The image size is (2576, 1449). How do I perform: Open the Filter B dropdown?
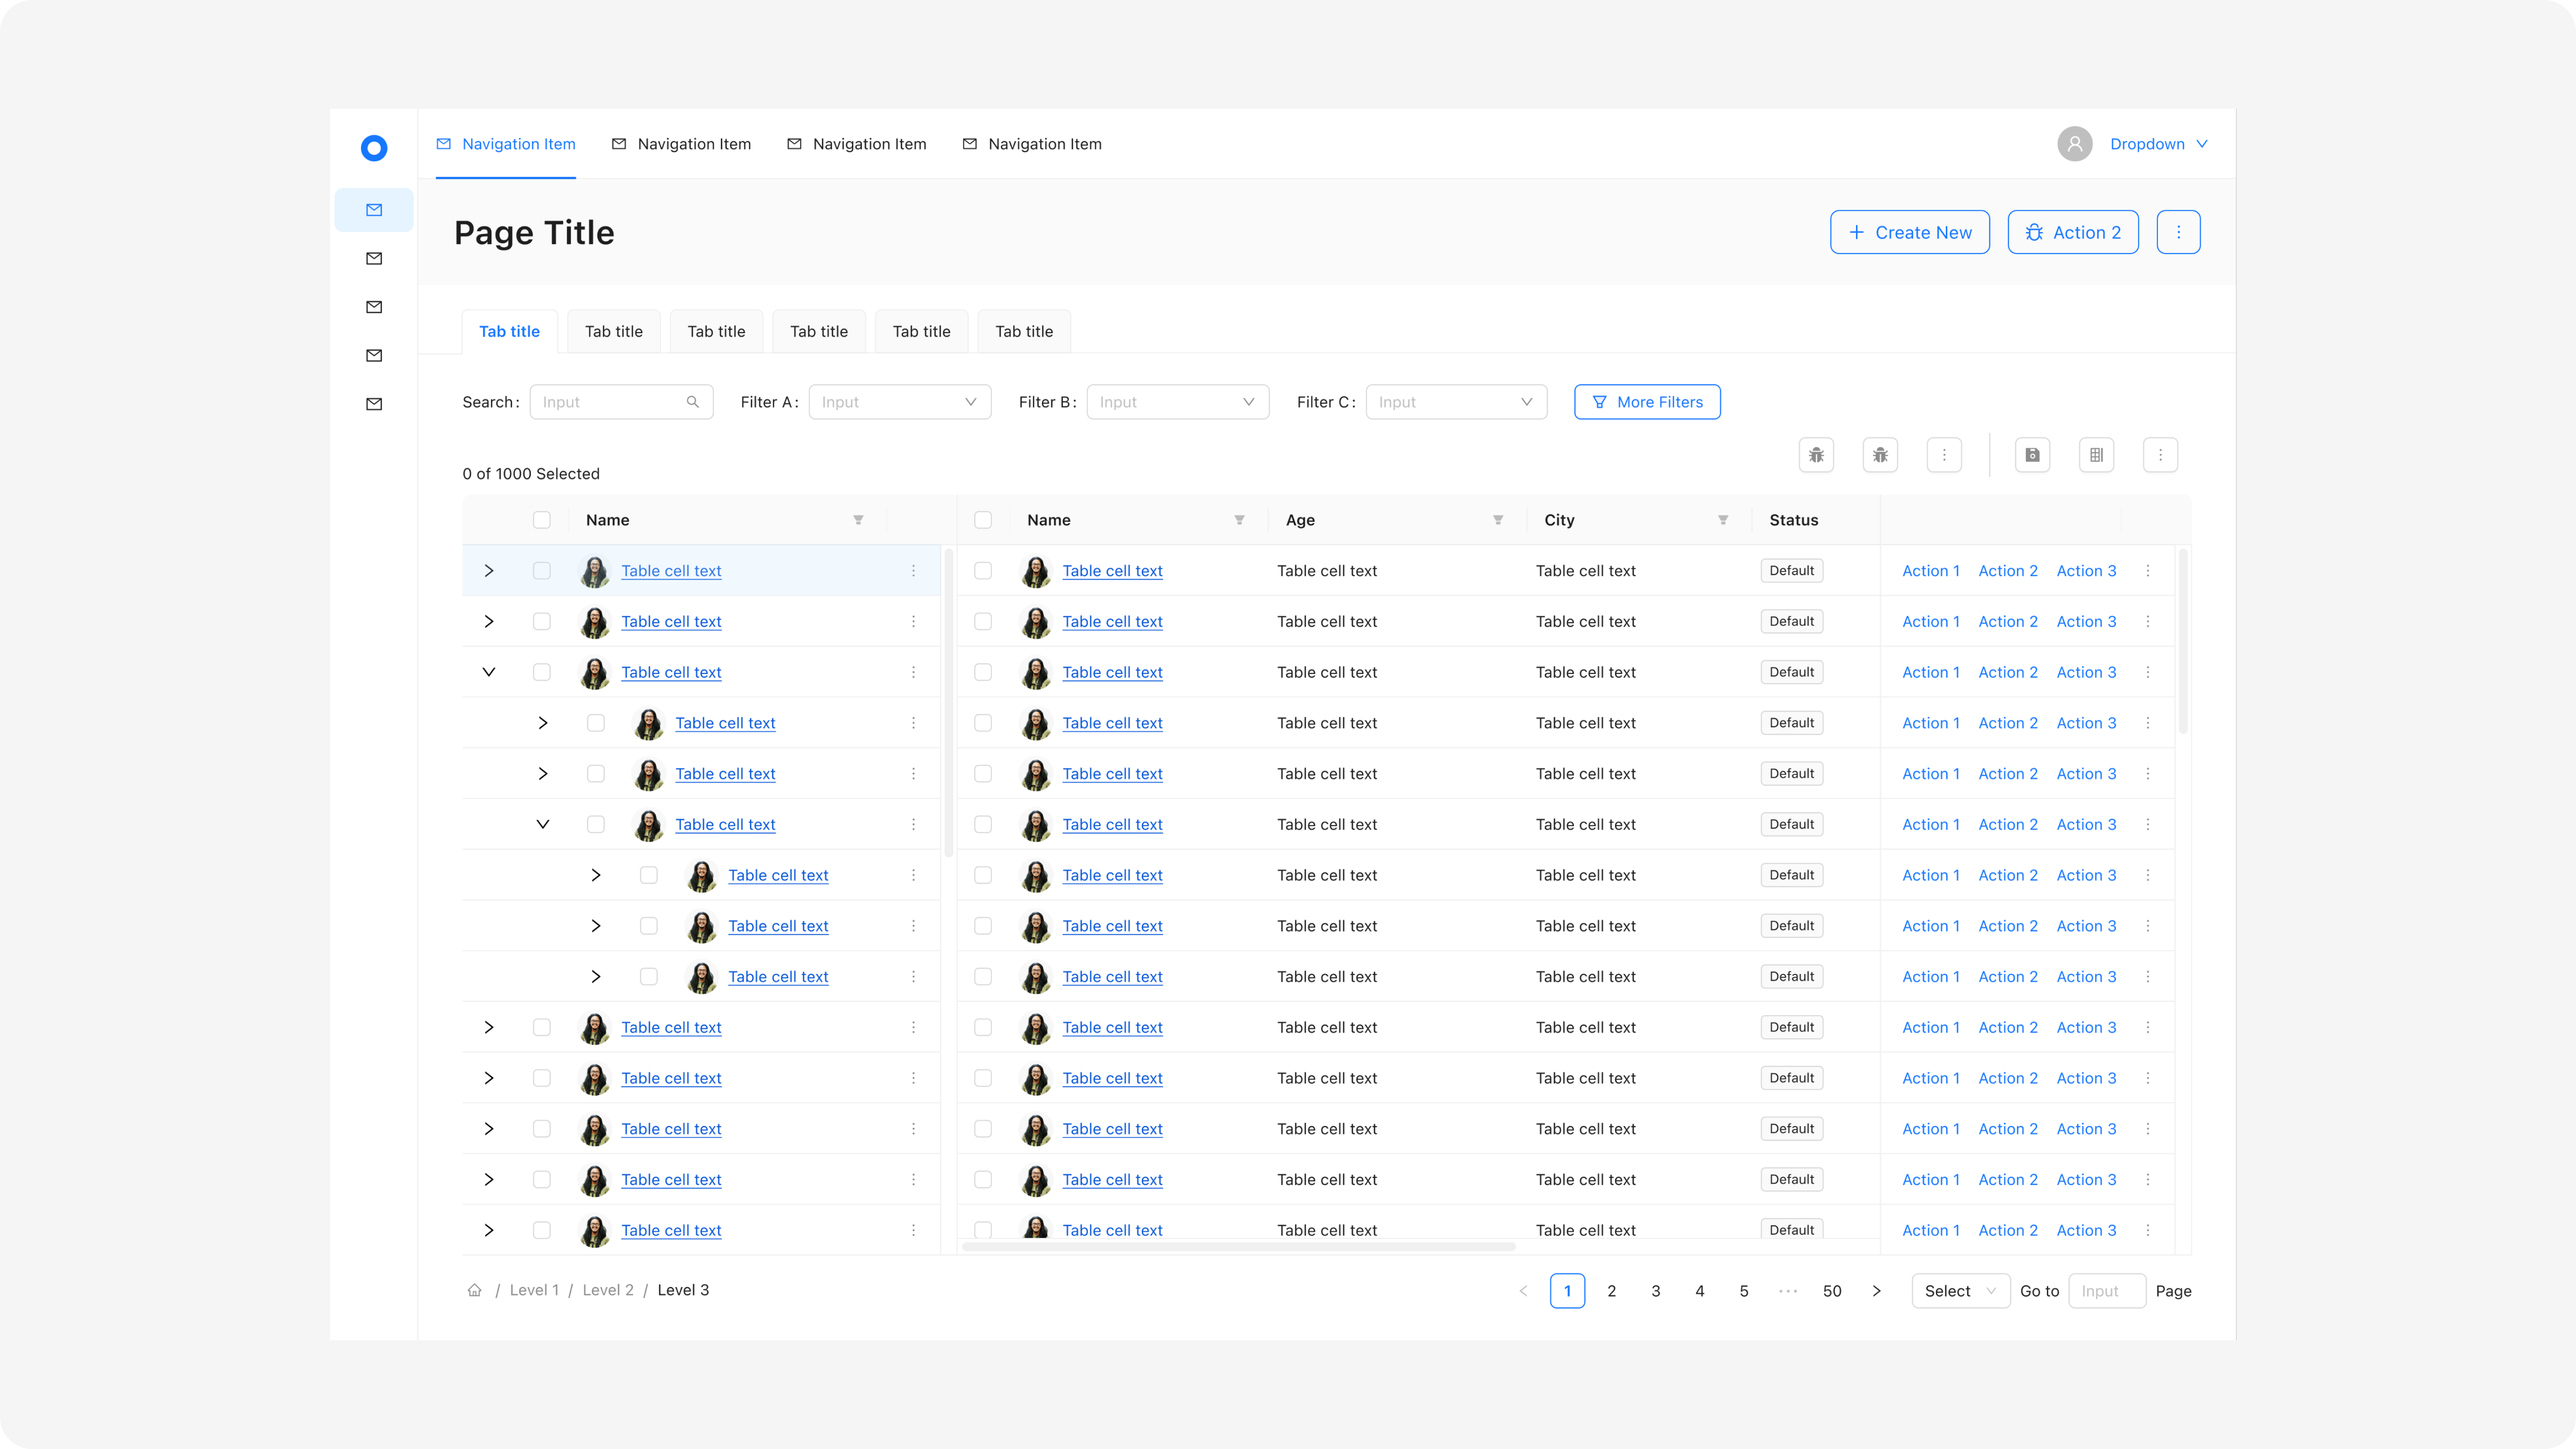point(1178,402)
